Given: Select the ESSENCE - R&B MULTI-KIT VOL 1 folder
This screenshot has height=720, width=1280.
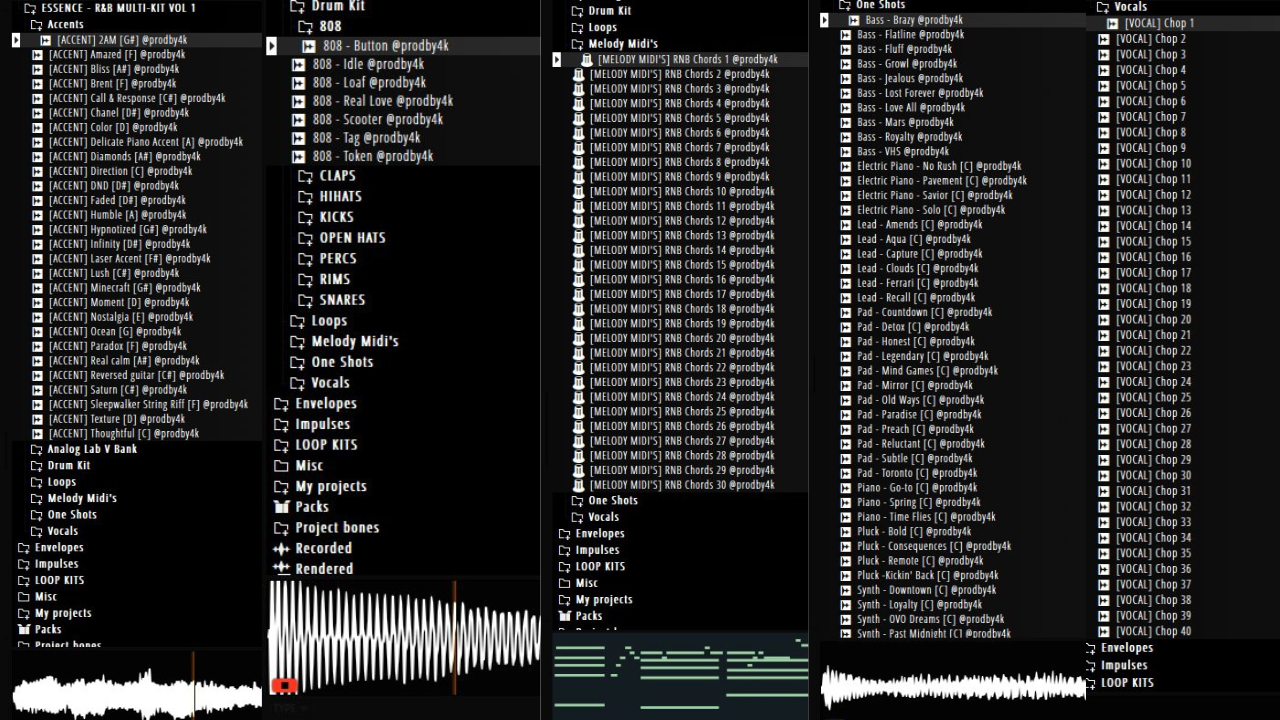Looking at the screenshot, I should click(x=118, y=8).
